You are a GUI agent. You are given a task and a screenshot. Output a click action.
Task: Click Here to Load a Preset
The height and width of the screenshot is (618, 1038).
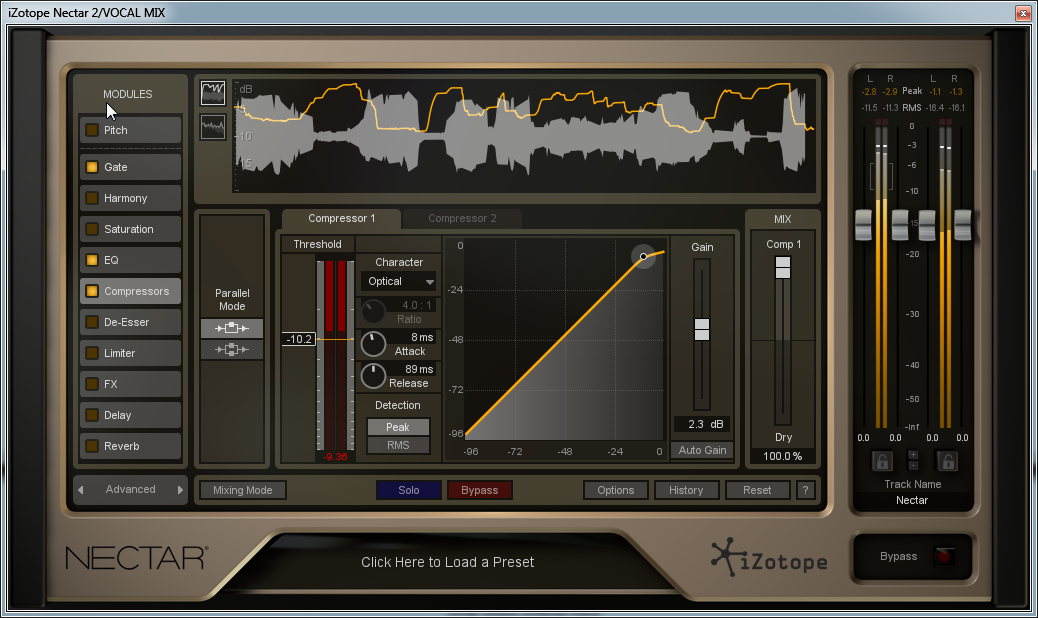click(x=448, y=562)
